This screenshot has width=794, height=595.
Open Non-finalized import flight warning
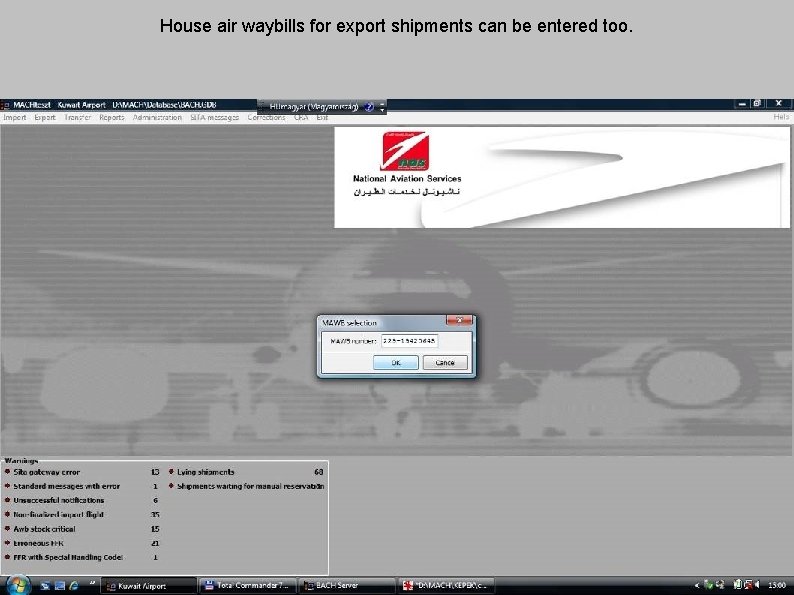(x=58, y=514)
